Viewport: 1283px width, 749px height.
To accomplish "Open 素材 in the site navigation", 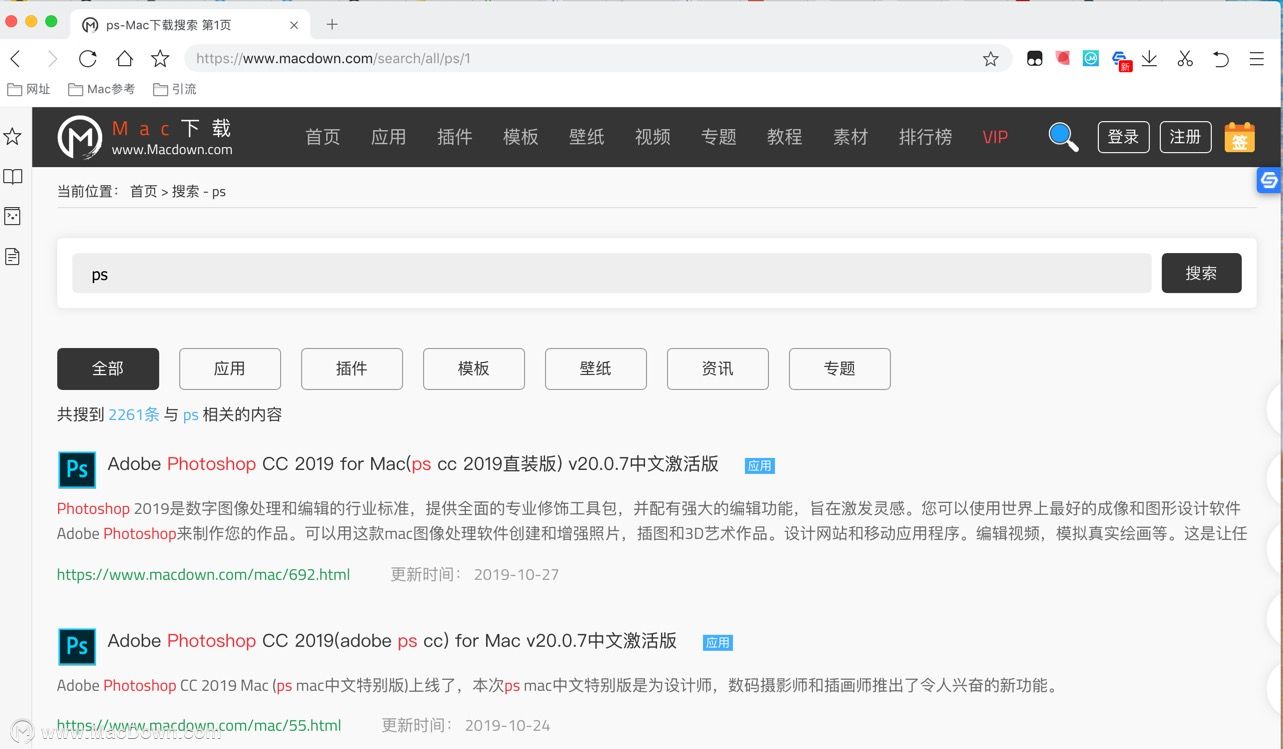I will coord(851,137).
